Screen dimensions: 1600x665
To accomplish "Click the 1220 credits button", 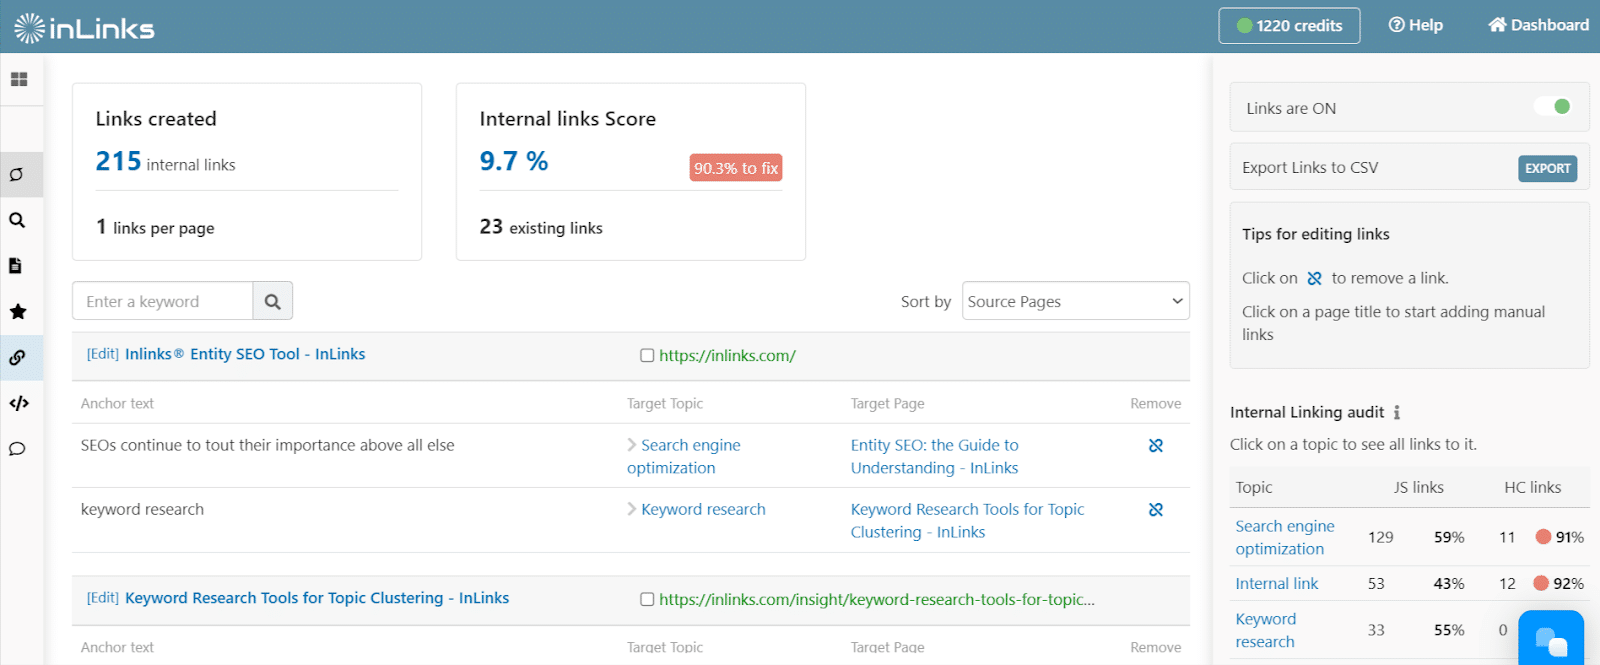I will pos(1289,26).
